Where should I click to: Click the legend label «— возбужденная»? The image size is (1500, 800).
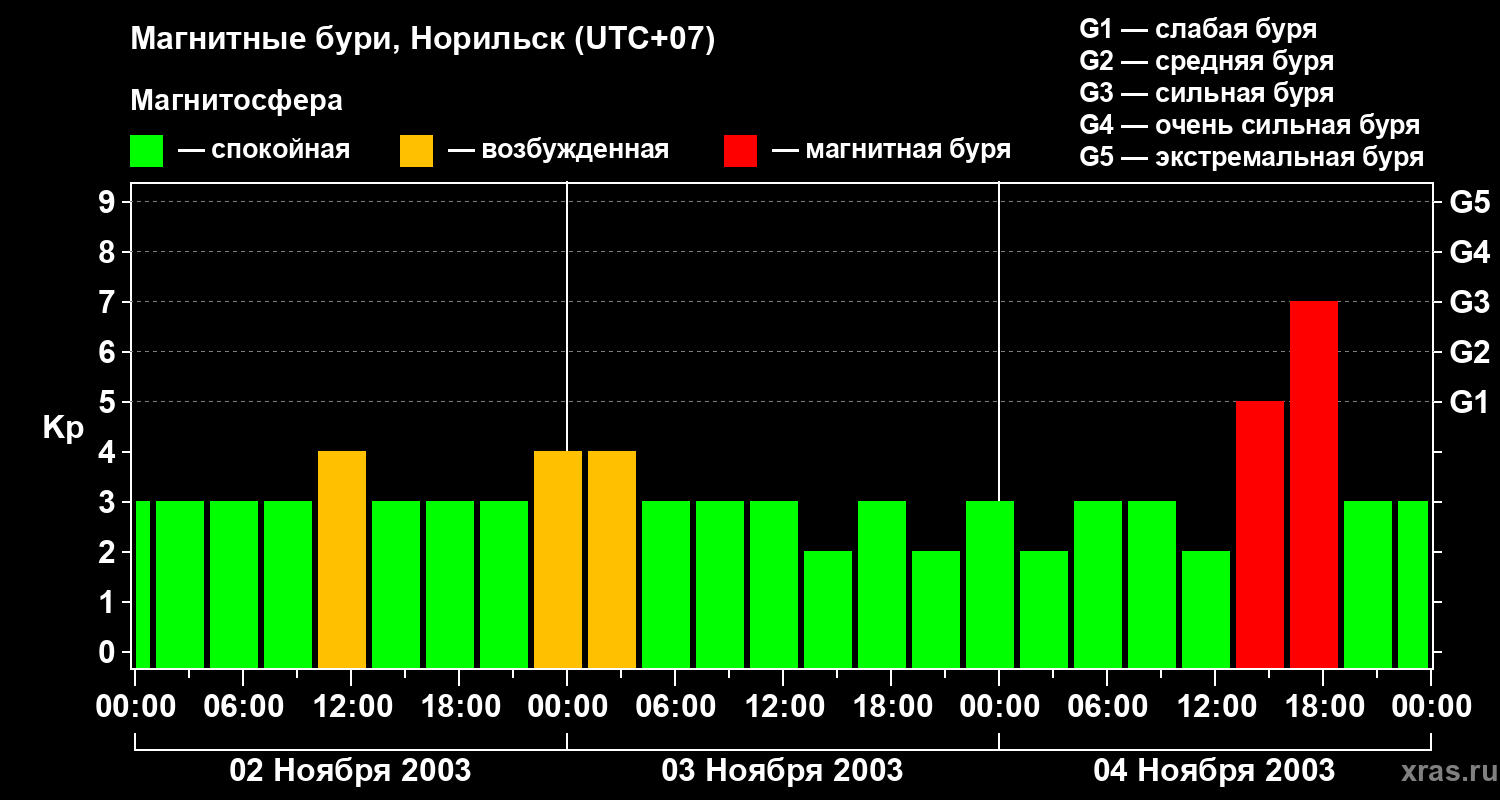[559, 151]
